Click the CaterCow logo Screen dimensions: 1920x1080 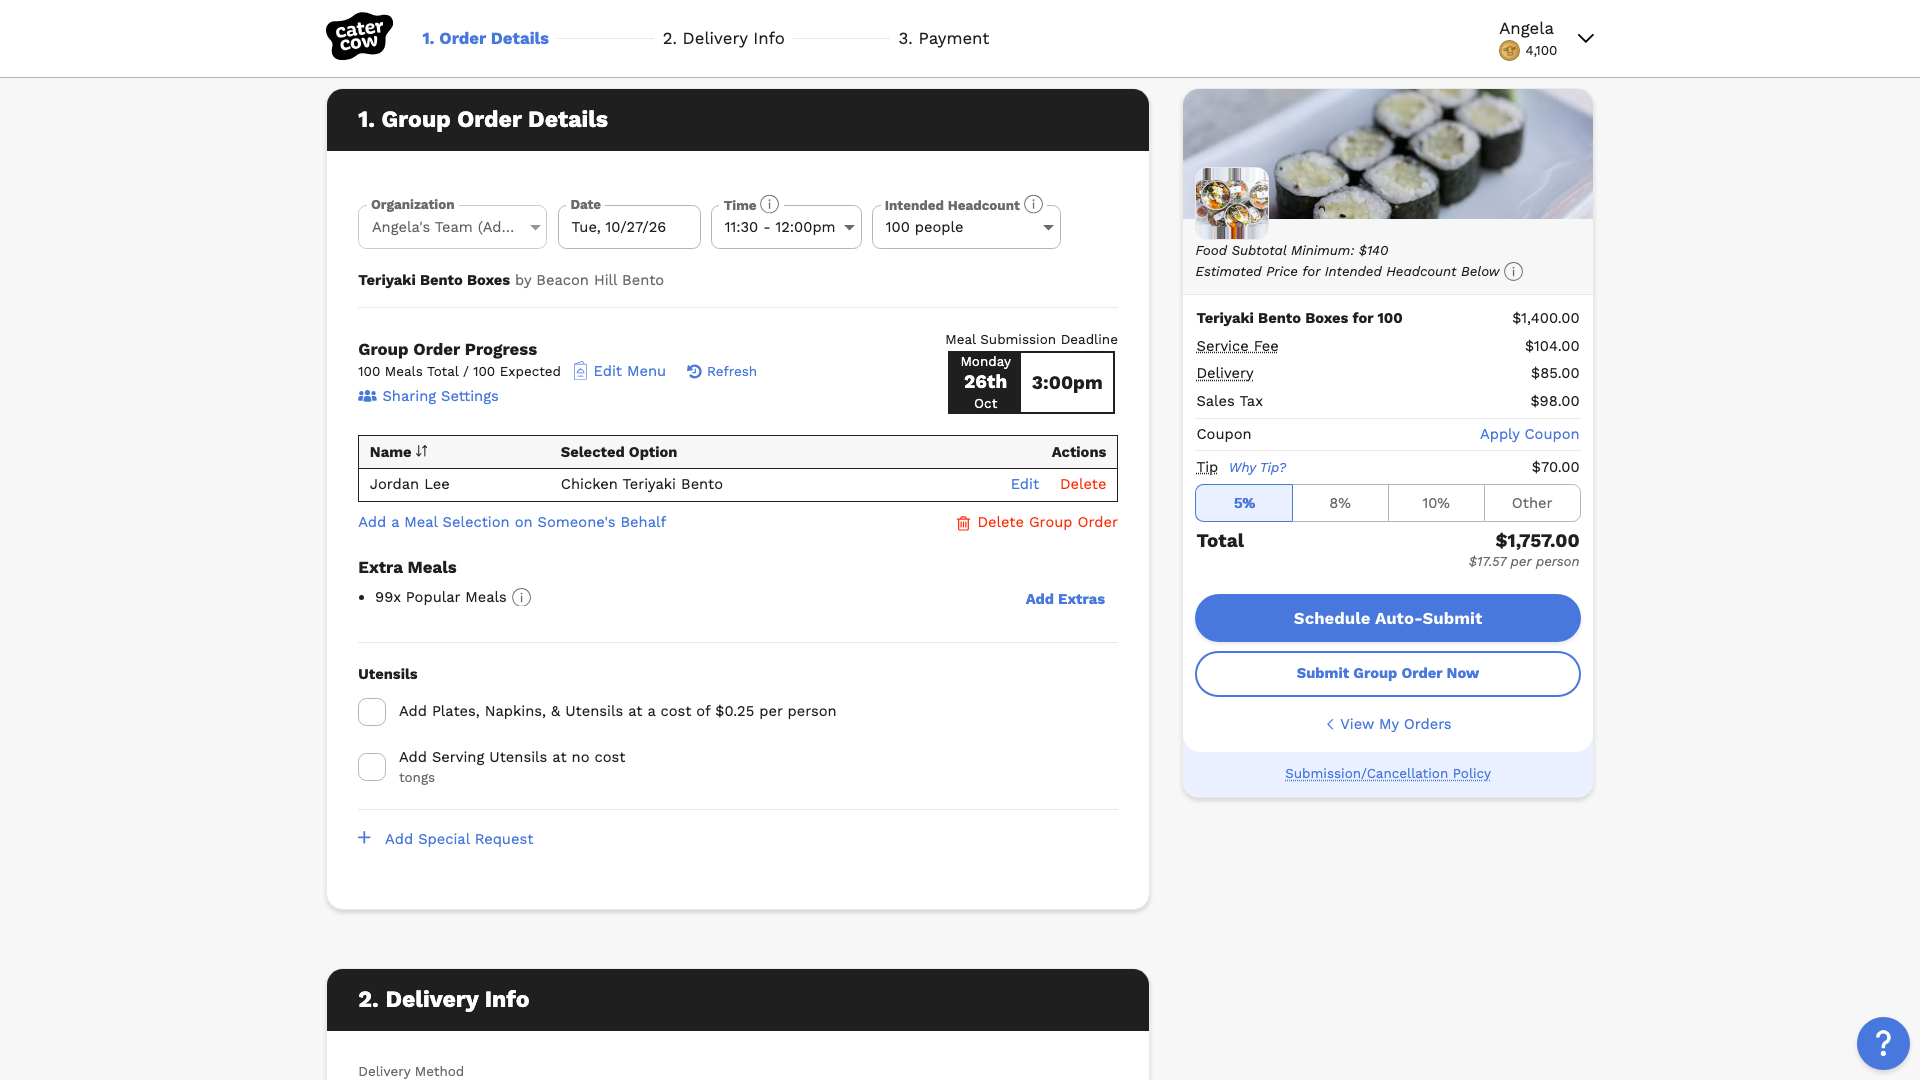click(x=359, y=37)
